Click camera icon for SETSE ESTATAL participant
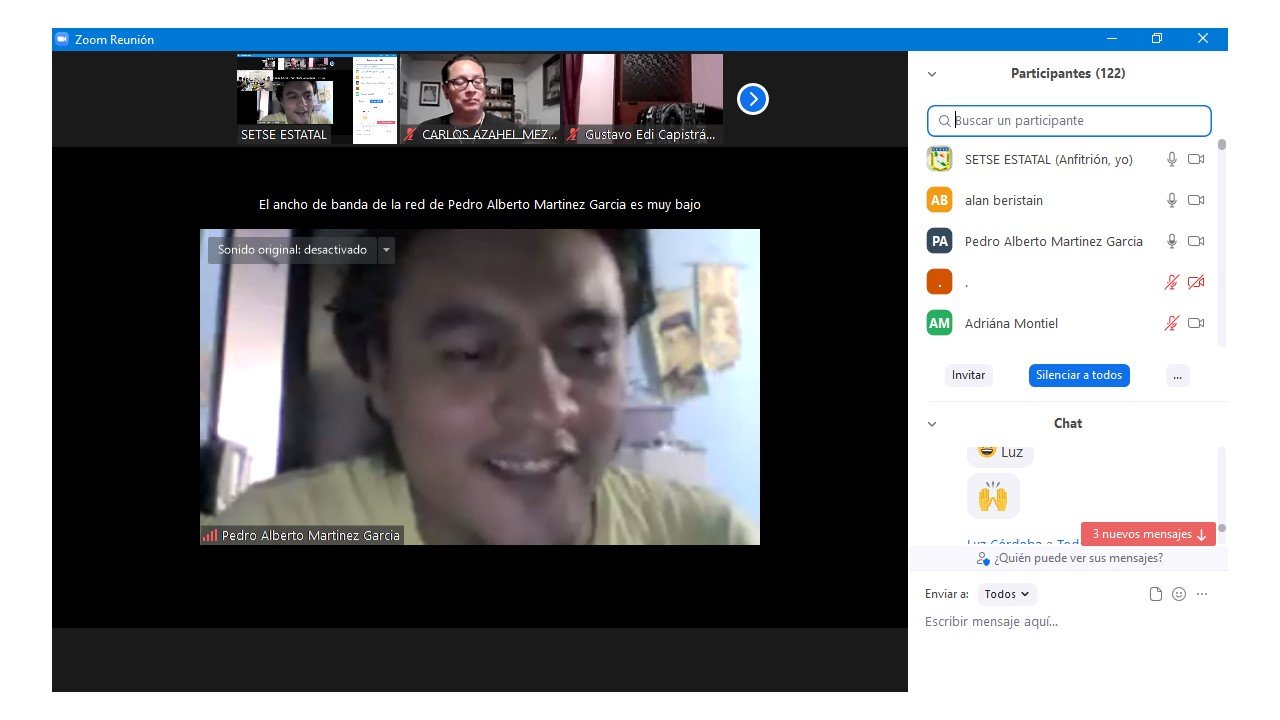The height and width of the screenshot is (720, 1280). tap(1196, 159)
